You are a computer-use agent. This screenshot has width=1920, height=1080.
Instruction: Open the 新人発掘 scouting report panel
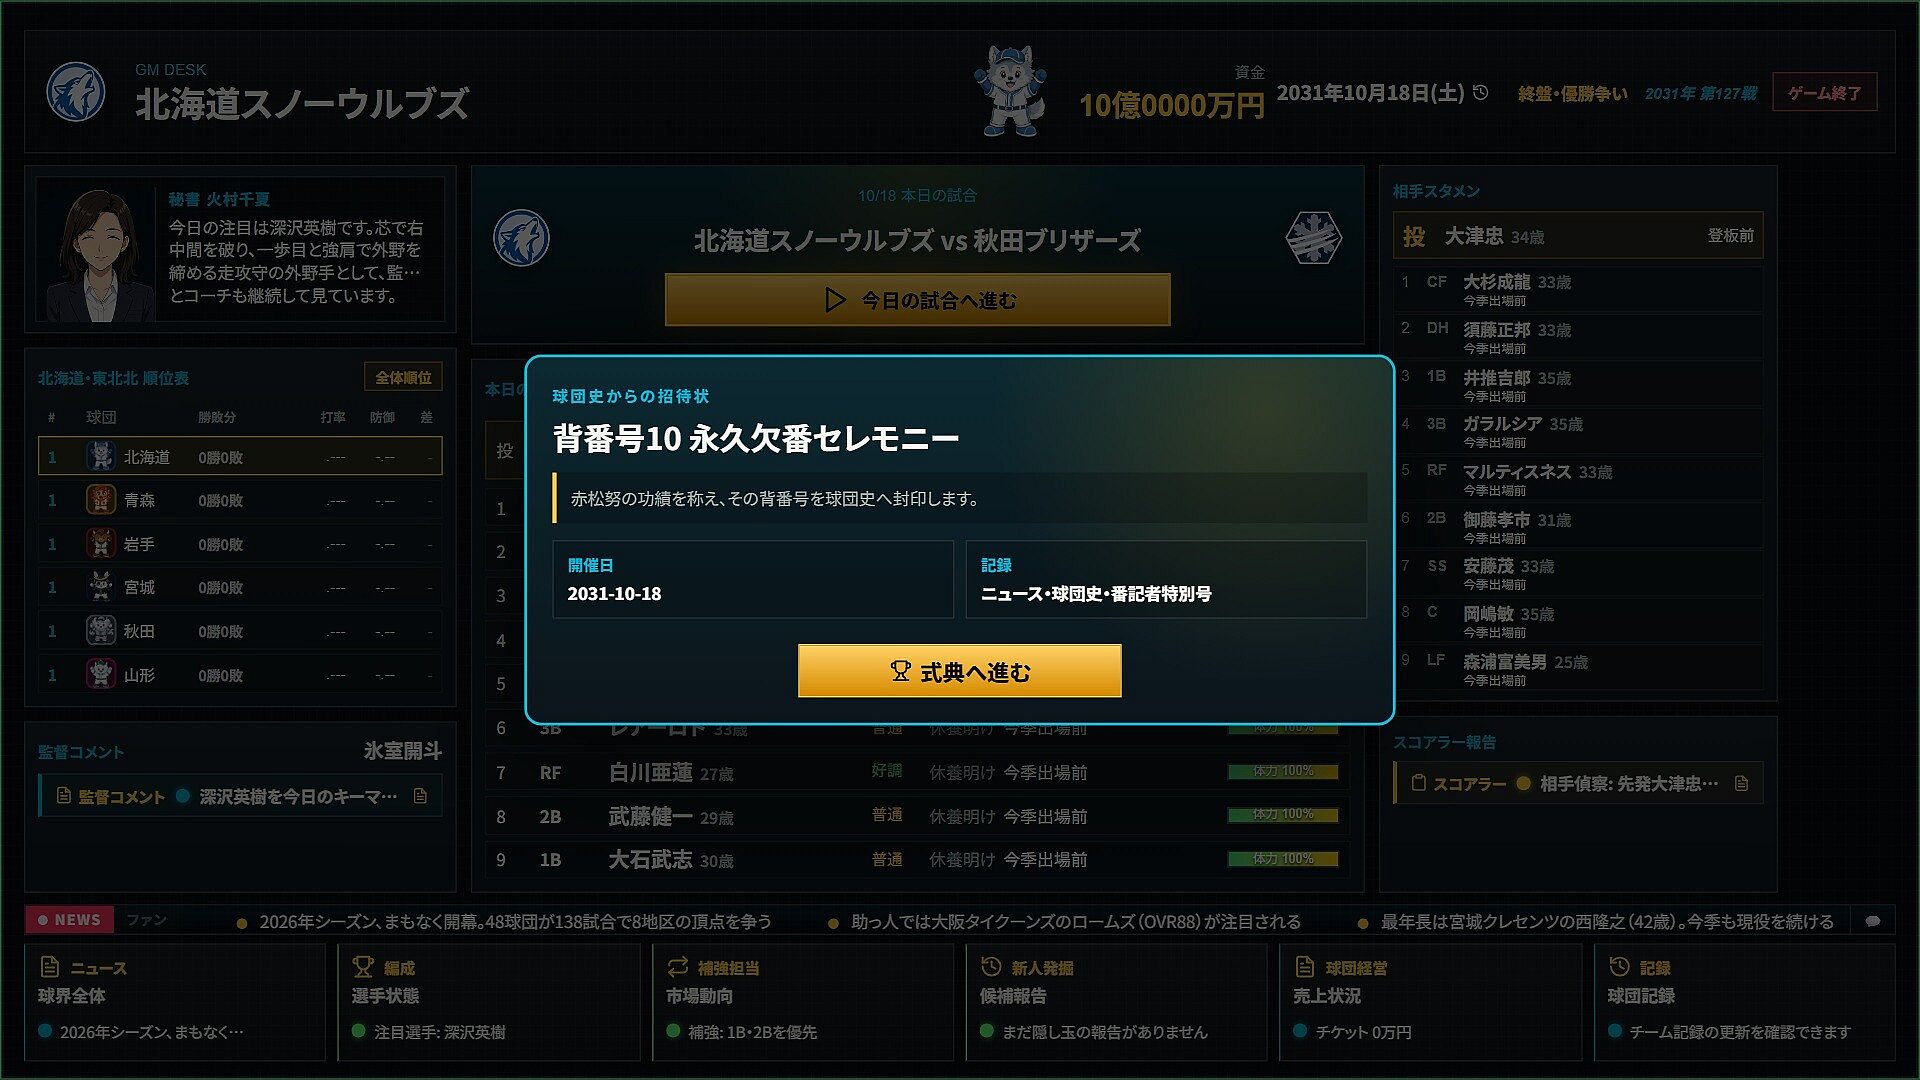(1117, 1001)
